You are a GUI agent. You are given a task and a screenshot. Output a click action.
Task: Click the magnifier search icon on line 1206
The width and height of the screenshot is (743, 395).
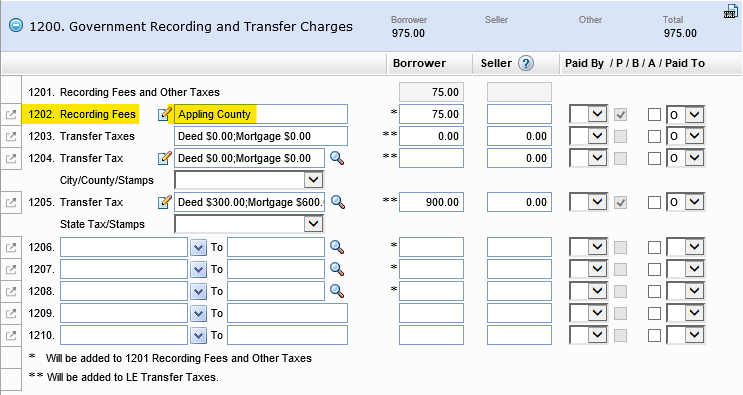pyautogui.click(x=337, y=247)
